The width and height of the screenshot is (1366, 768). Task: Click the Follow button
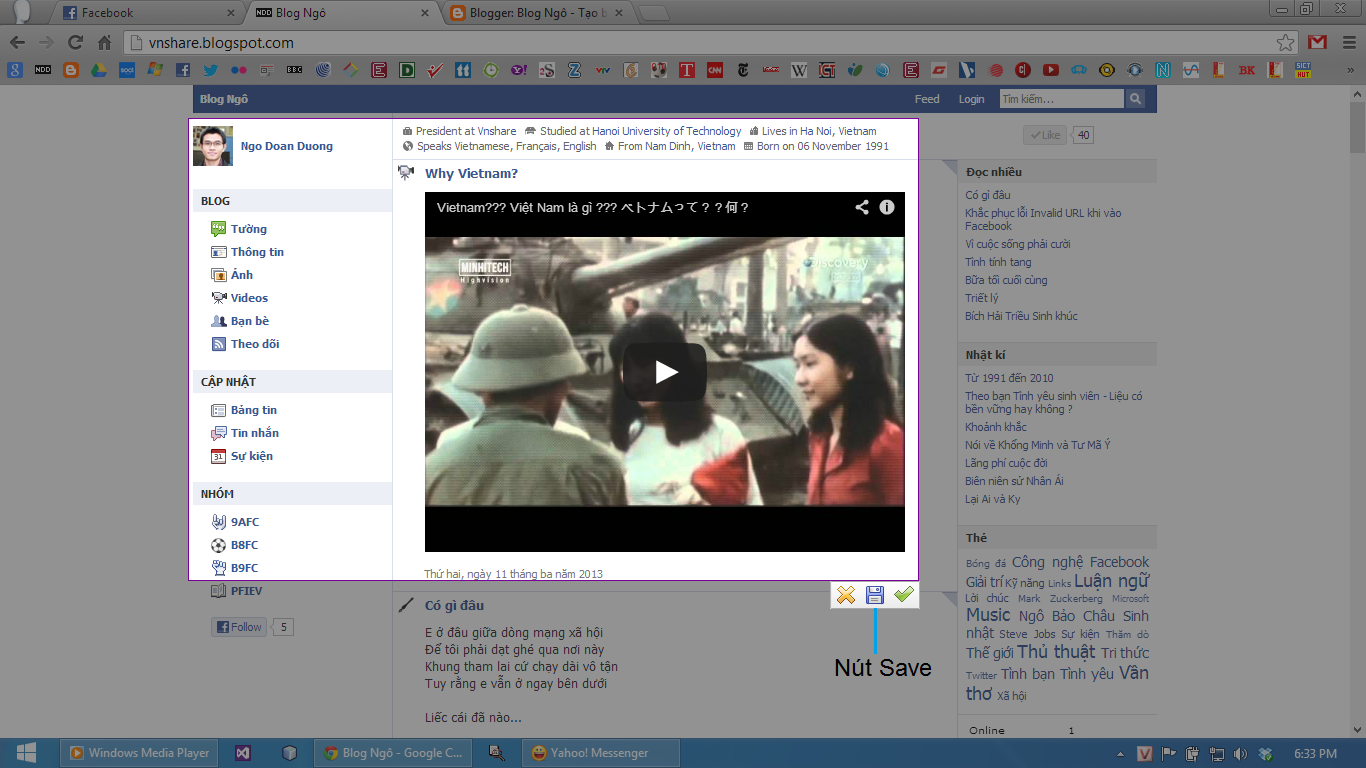pyautogui.click(x=238, y=628)
